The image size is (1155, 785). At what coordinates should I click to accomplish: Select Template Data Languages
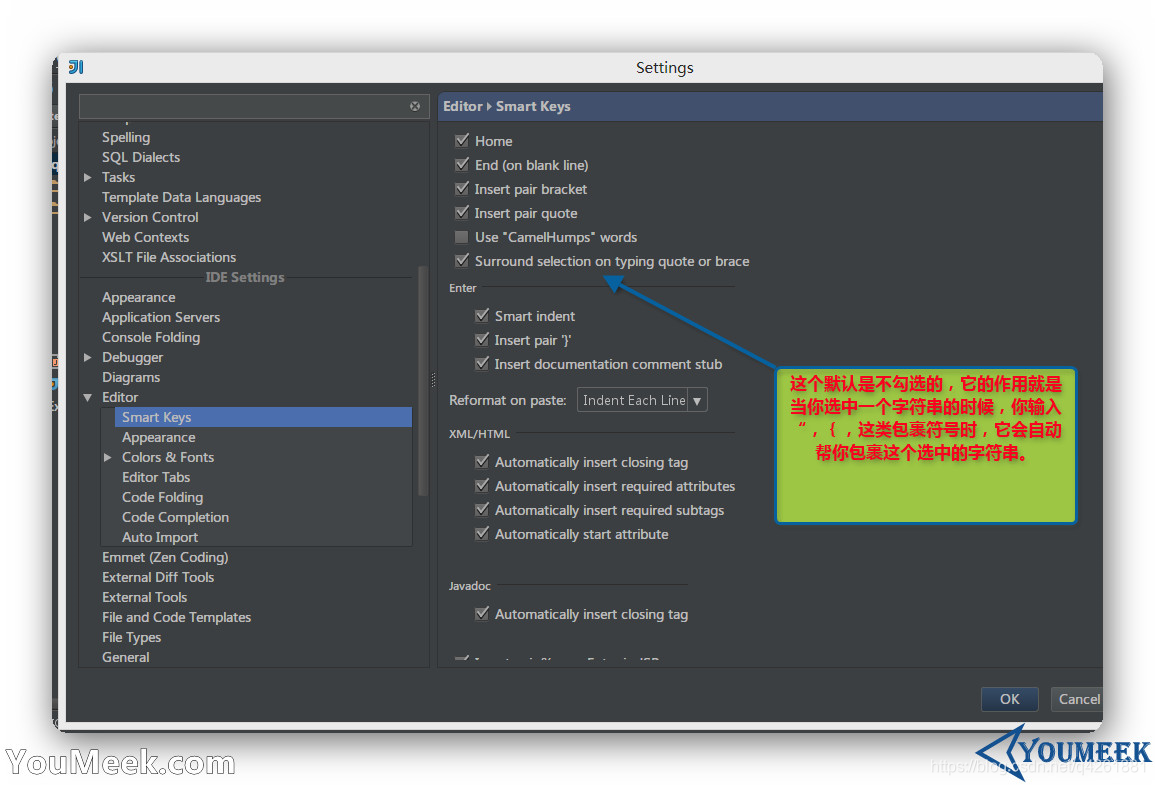pyautogui.click(x=181, y=197)
